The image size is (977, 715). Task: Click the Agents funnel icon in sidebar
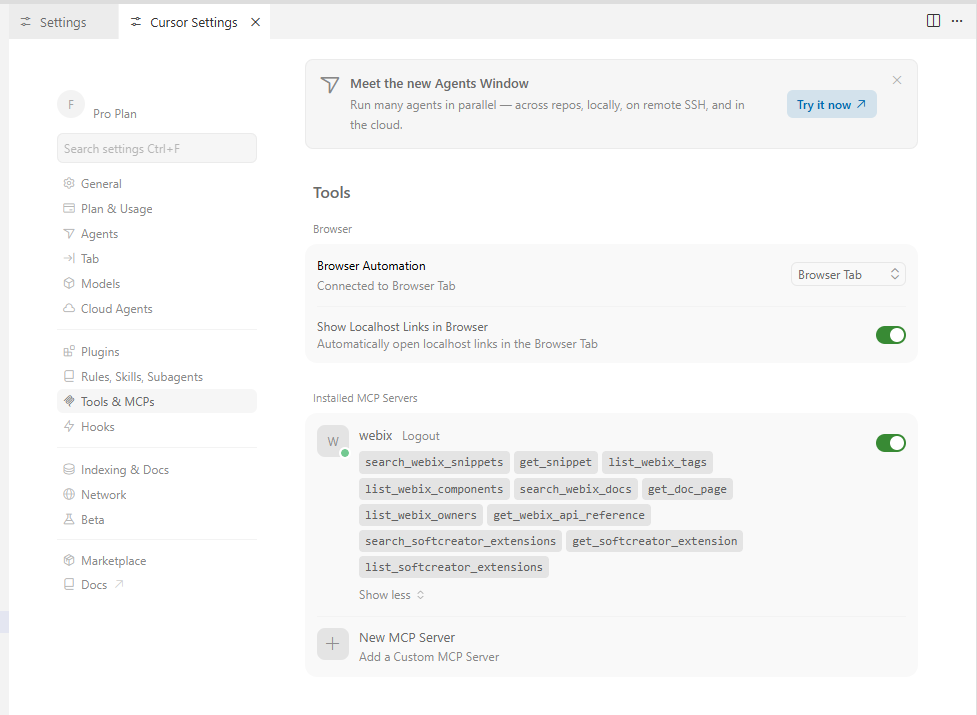[x=69, y=234]
